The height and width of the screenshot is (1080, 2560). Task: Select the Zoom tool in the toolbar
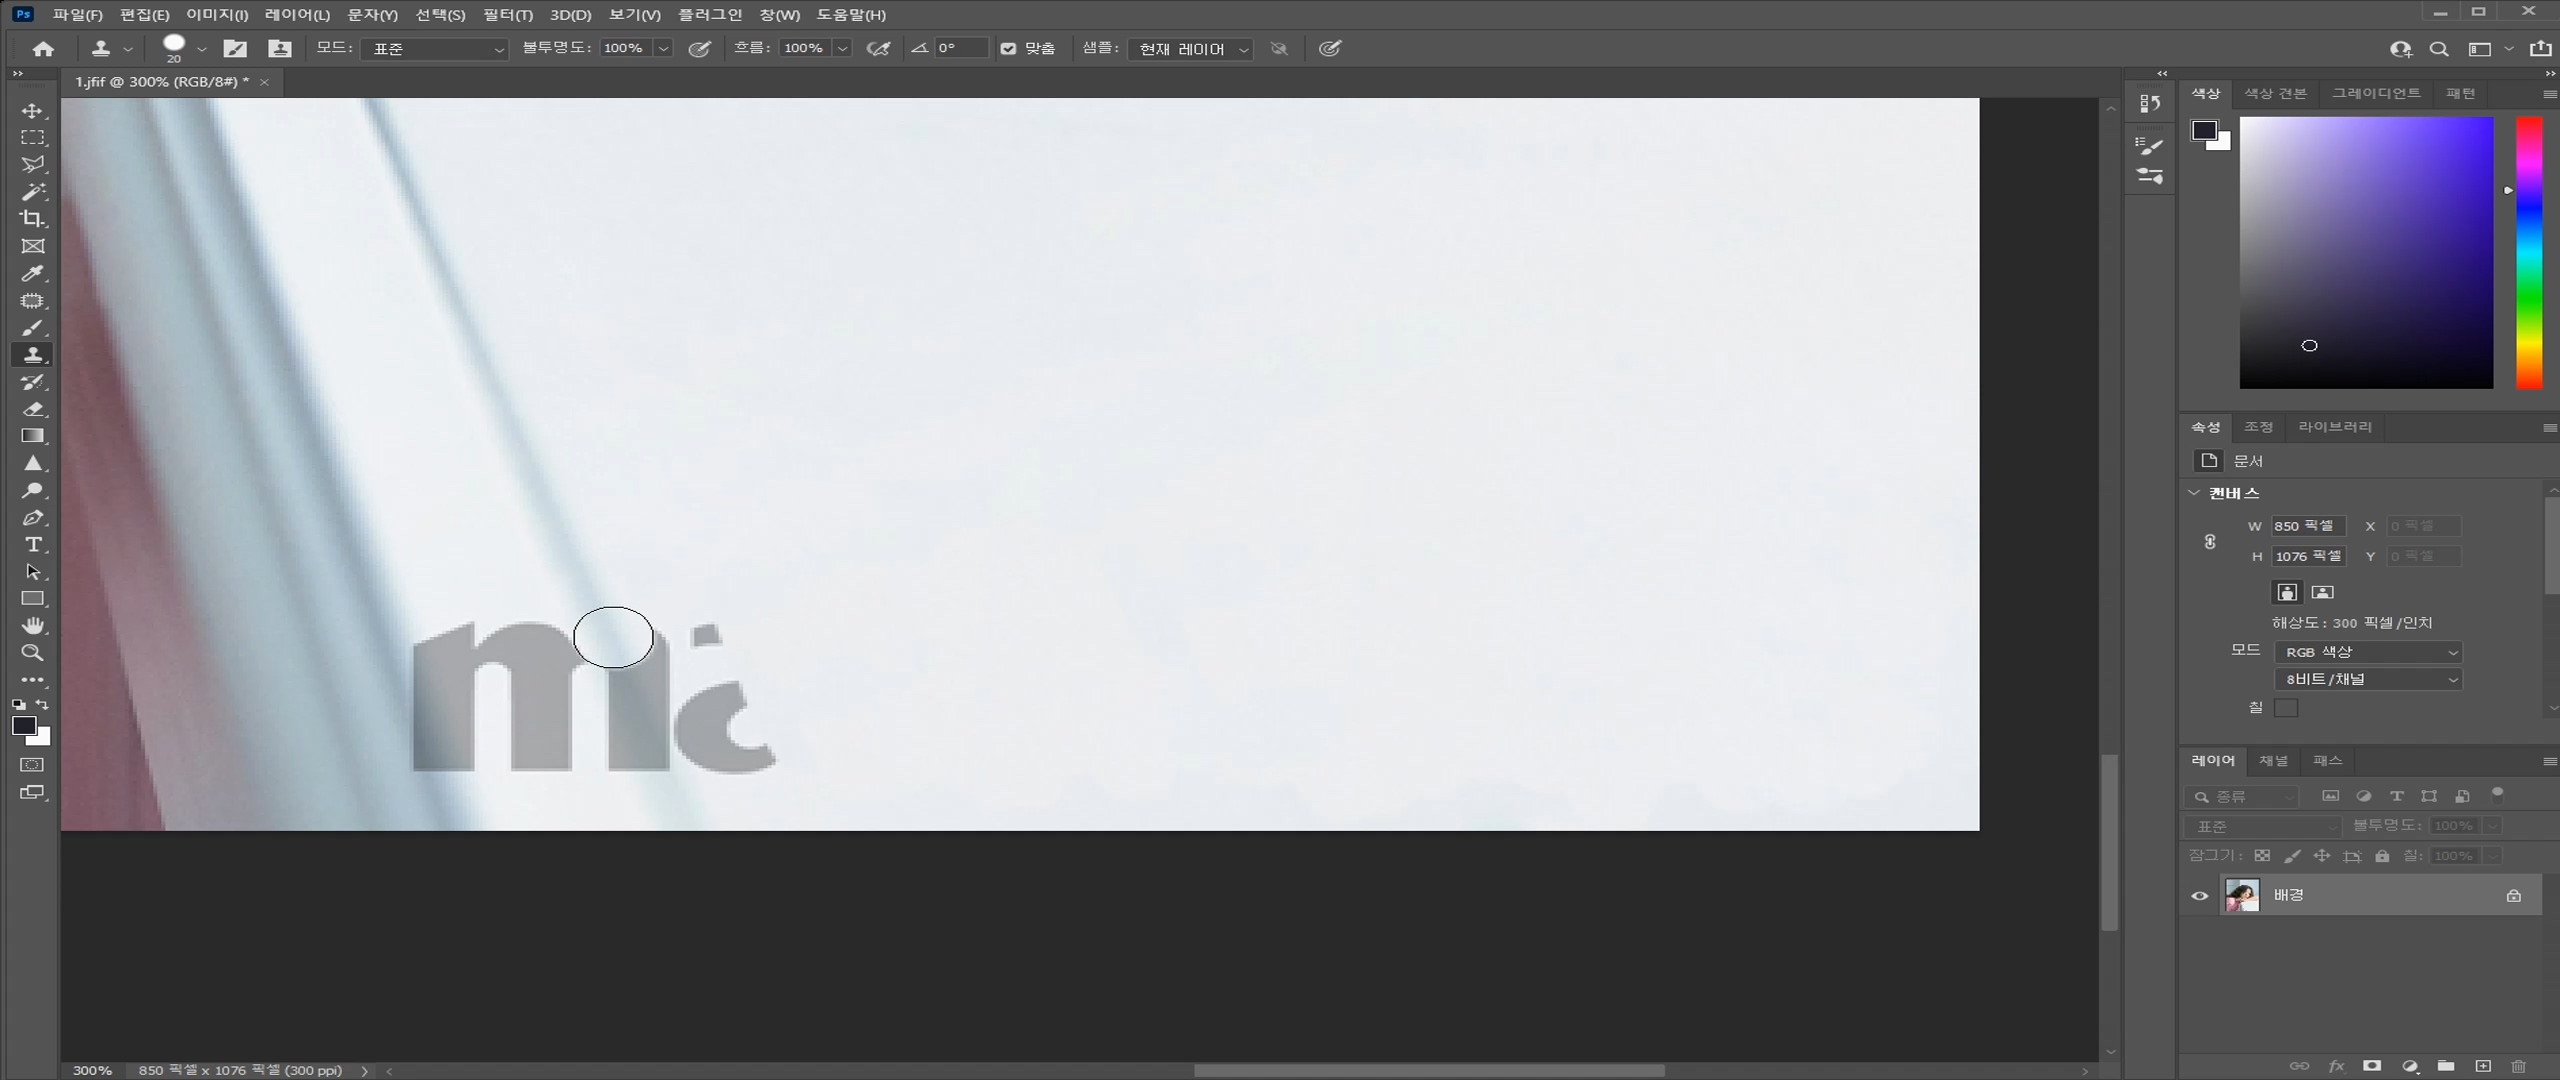tap(32, 653)
